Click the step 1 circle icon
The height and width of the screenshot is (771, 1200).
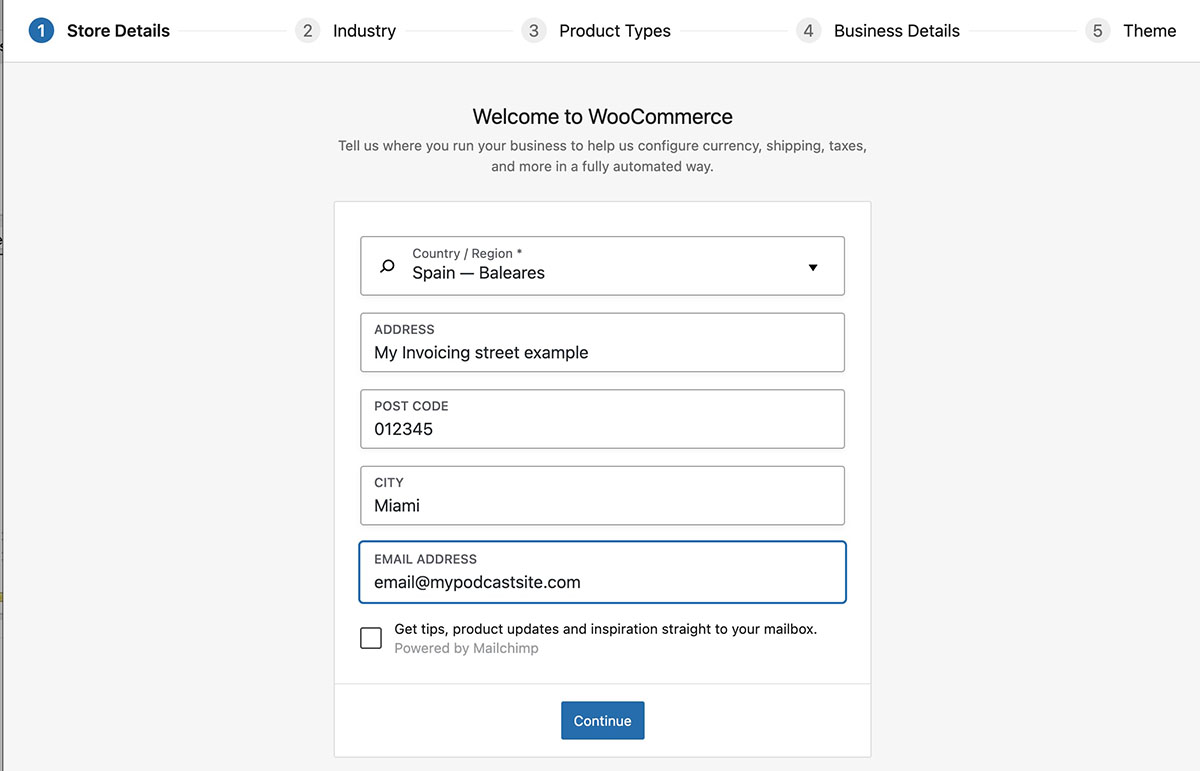pyautogui.click(x=41, y=31)
